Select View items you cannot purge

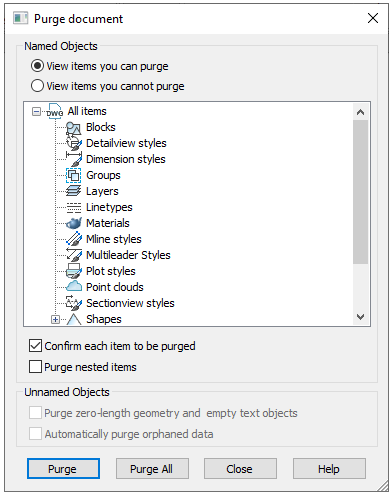108,86
